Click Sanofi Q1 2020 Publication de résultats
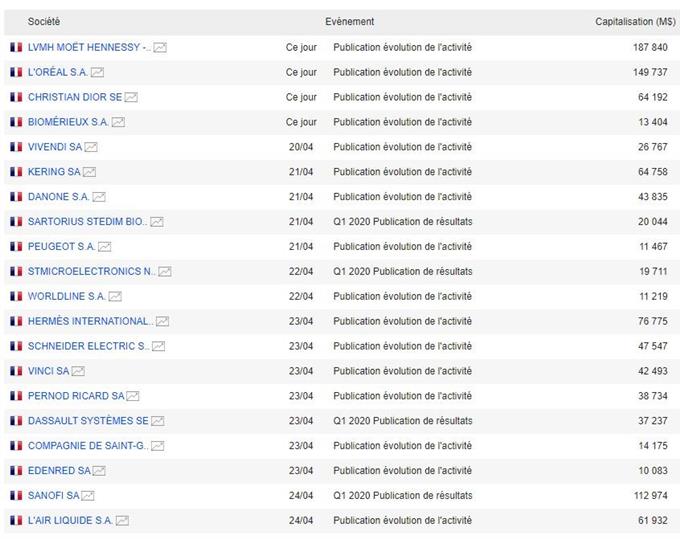680x539 pixels. (402, 495)
